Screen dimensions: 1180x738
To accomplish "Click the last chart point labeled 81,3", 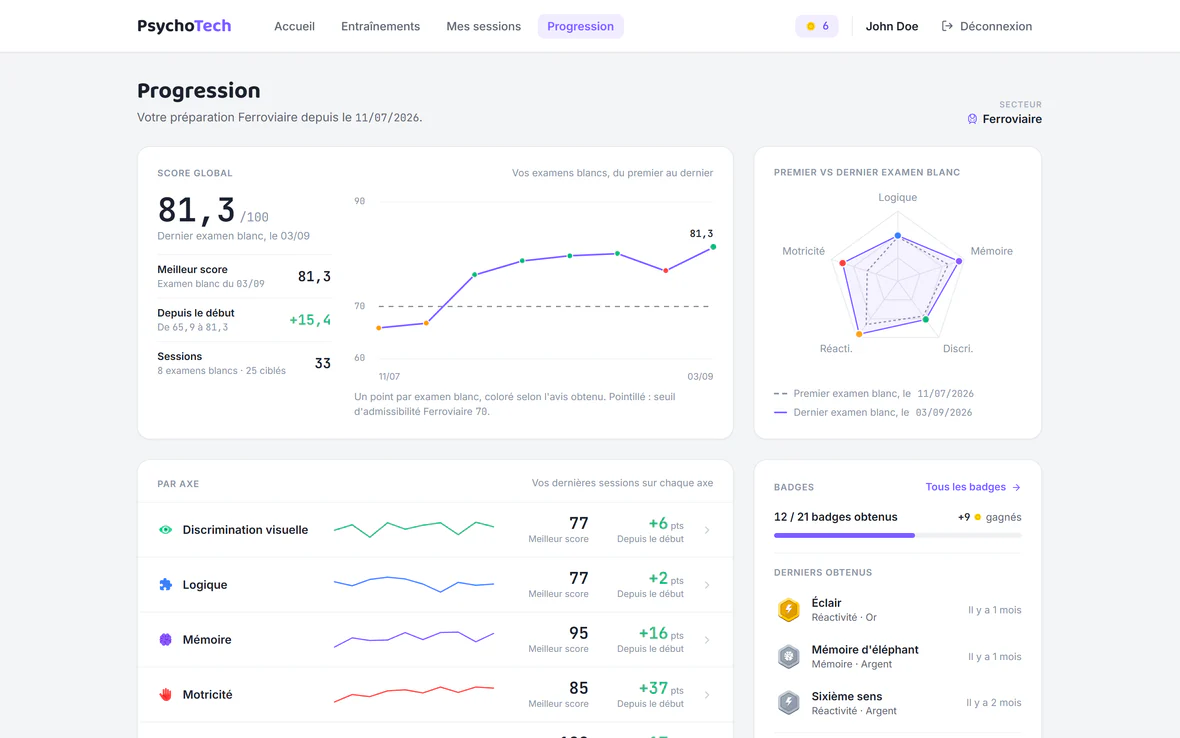I will pos(713,247).
